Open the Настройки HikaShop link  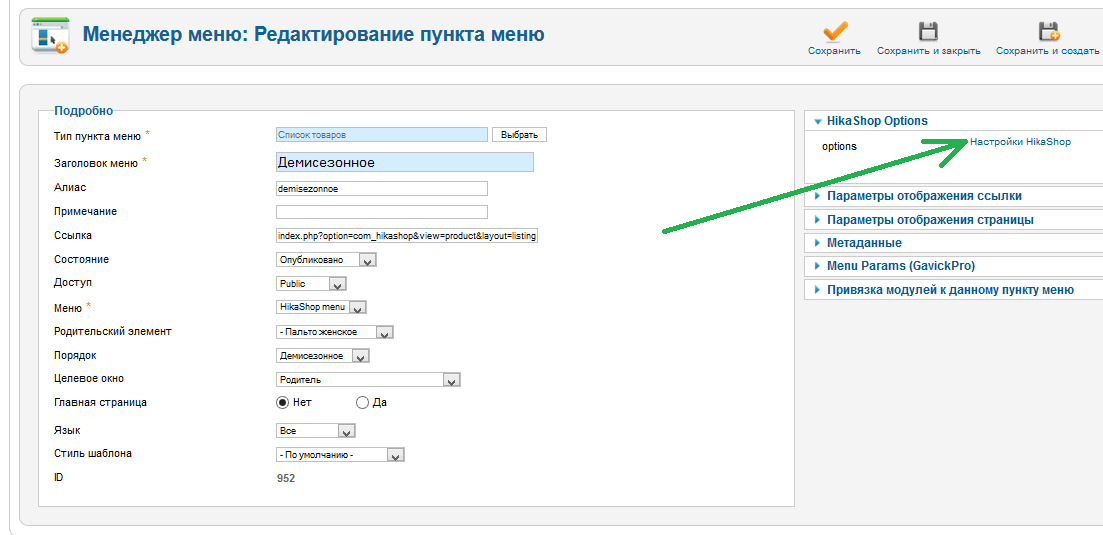tap(1020, 142)
